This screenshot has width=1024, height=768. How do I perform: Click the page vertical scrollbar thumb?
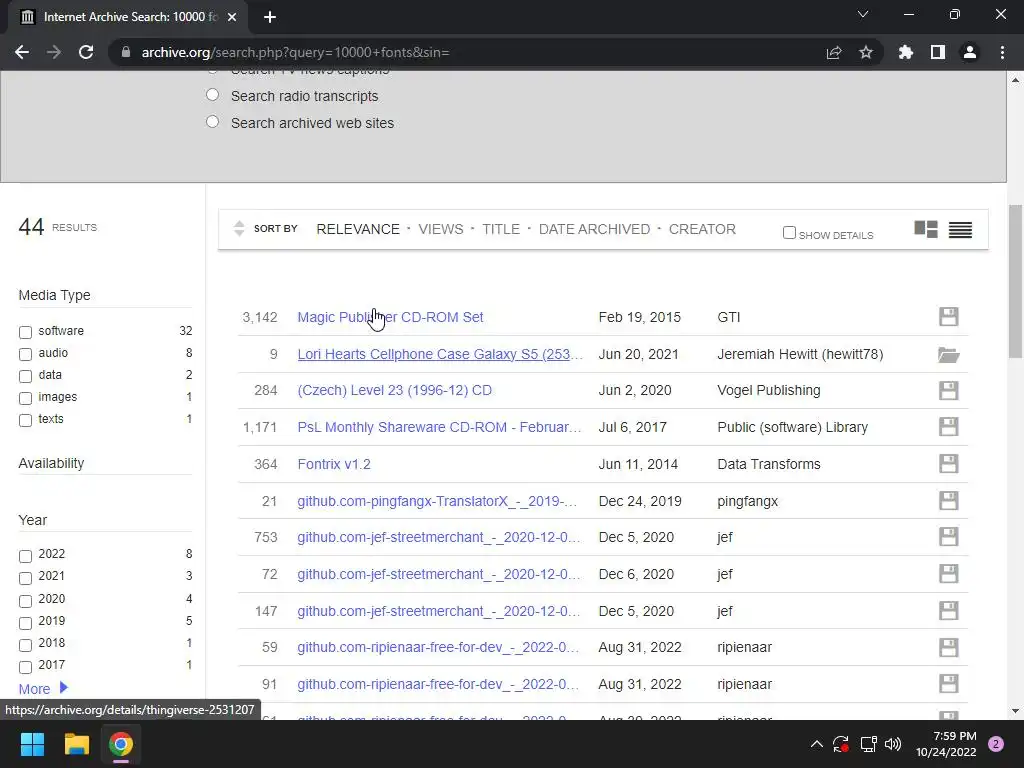(1015, 281)
